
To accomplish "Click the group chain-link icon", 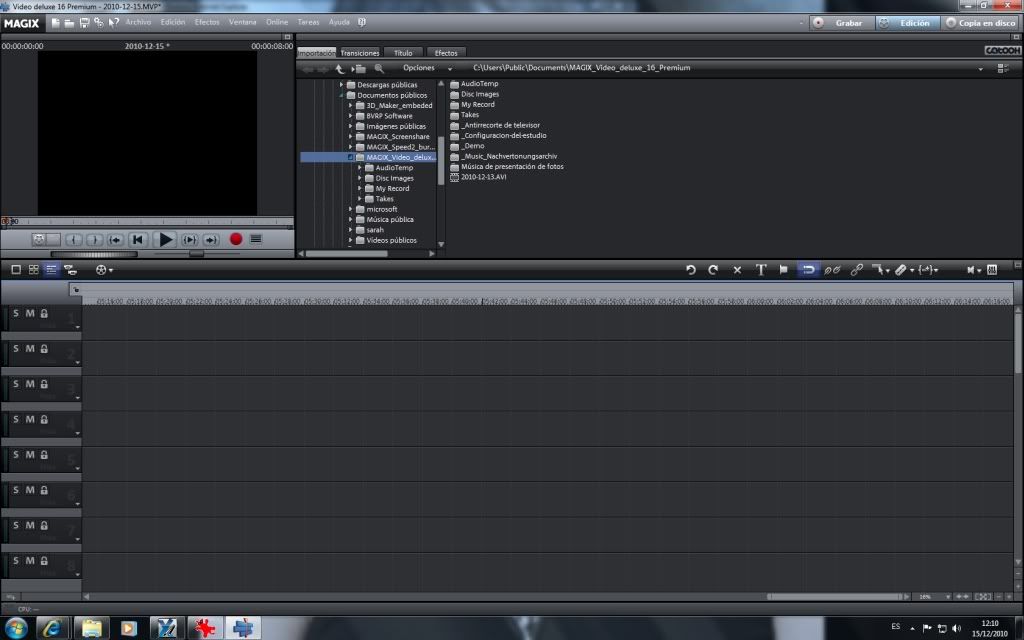I will point(857,270).
